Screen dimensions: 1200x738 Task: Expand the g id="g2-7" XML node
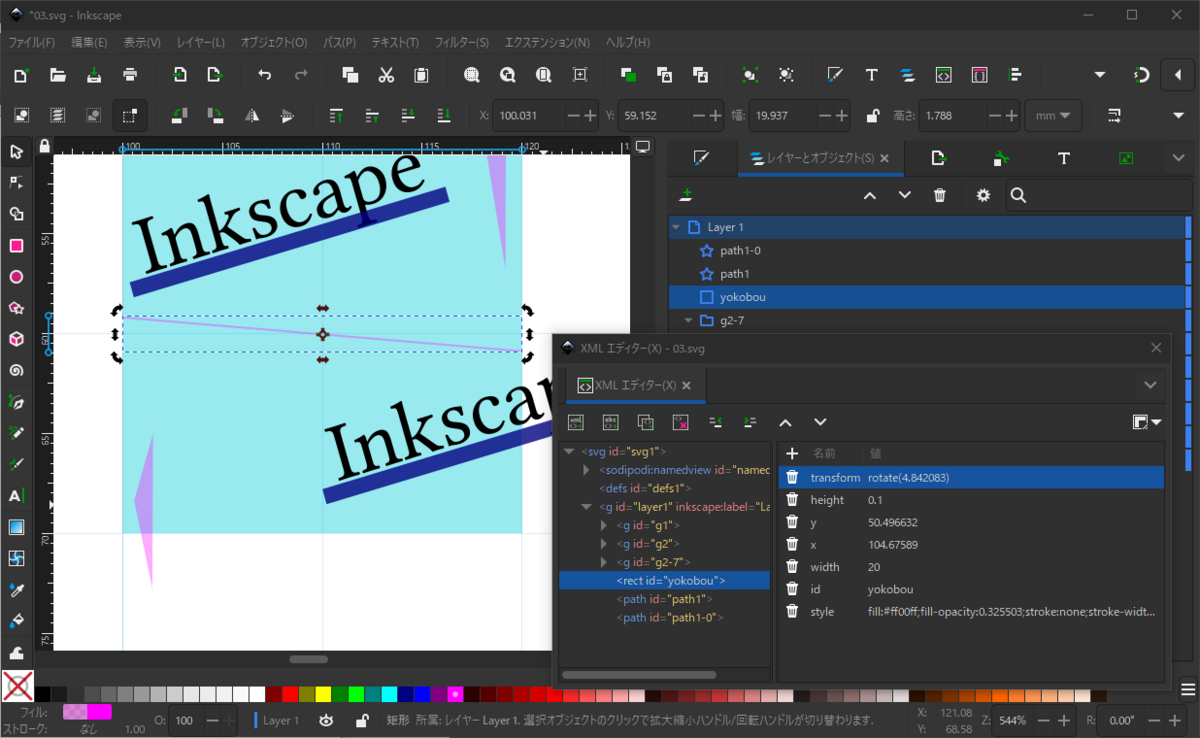pos(604,562)
